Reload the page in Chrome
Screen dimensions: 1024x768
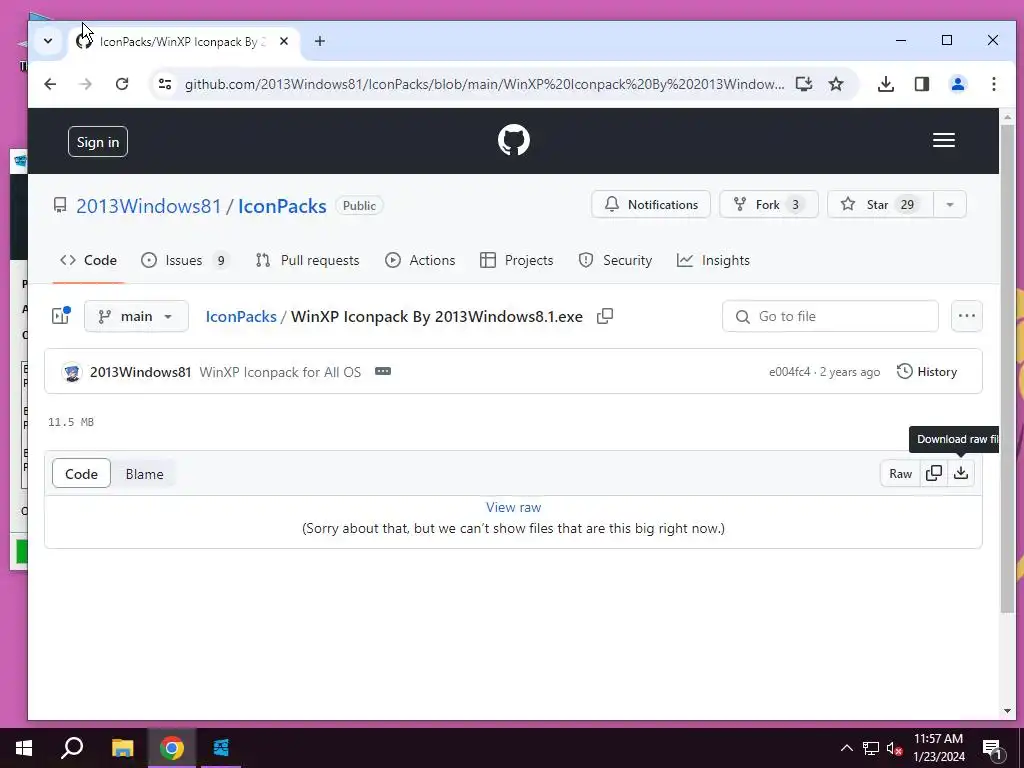coord(121,84)
